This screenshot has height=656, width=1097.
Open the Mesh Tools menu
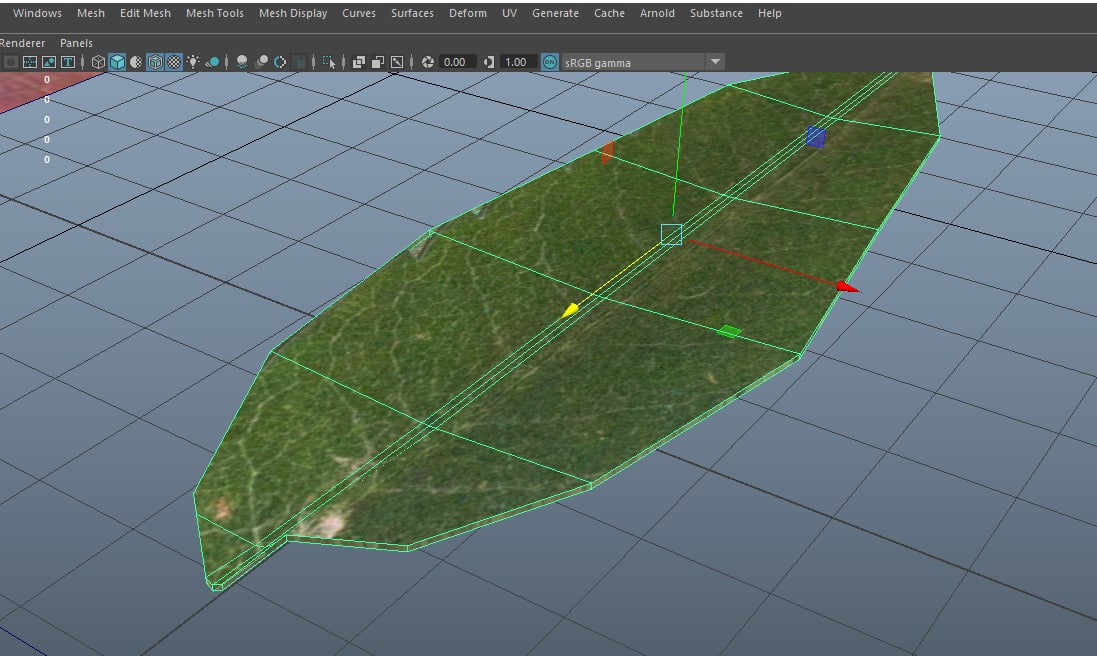pos(215,13)
